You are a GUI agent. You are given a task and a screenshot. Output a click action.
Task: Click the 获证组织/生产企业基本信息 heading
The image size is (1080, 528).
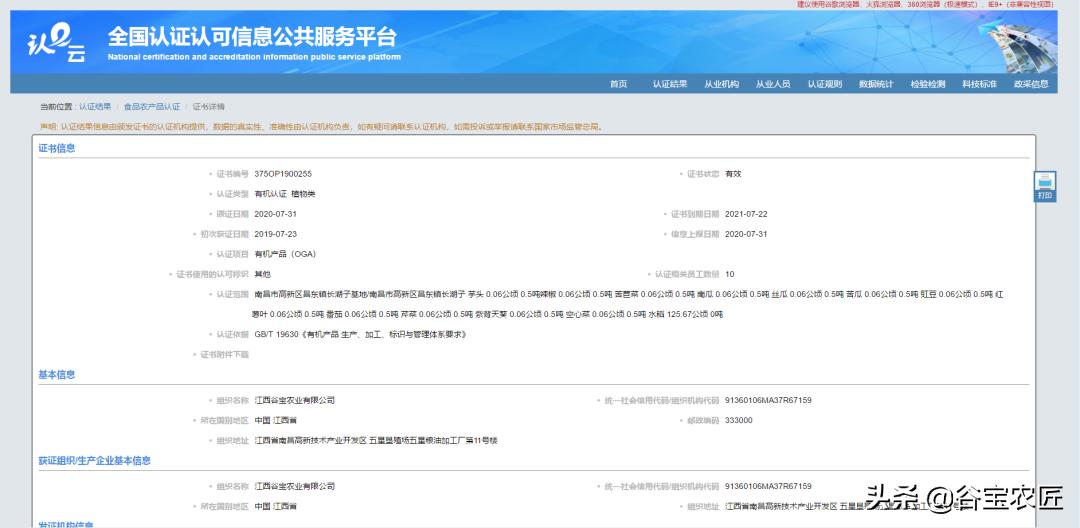[x=94, y=461]
